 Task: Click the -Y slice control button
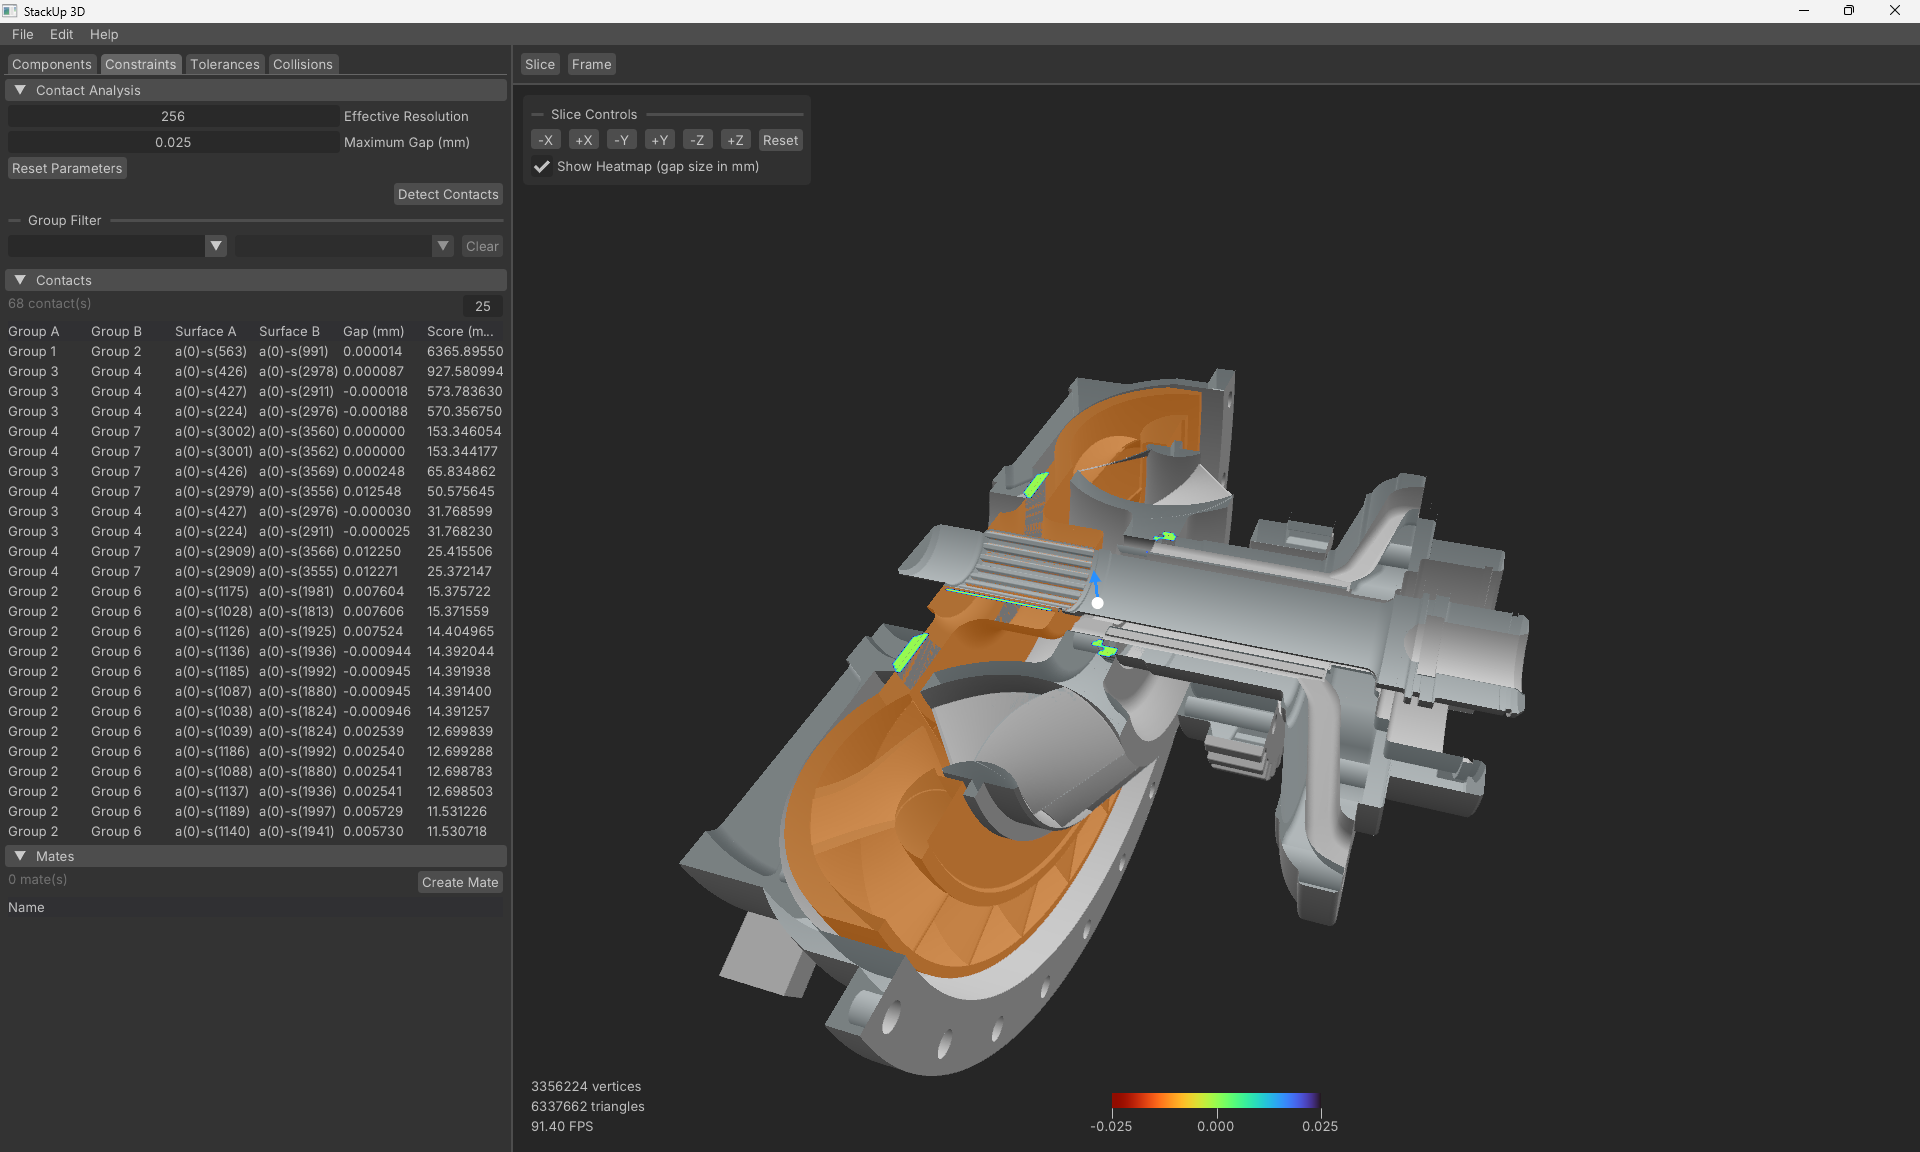[622, 139]
